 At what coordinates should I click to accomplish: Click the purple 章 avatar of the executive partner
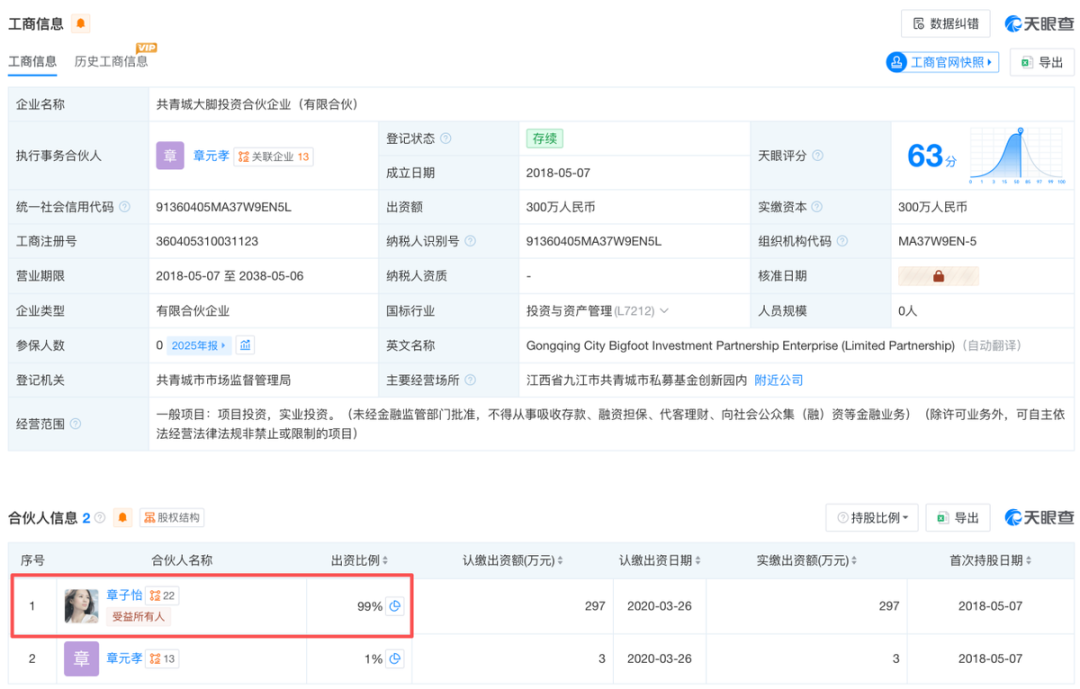(x=169, y=156)
